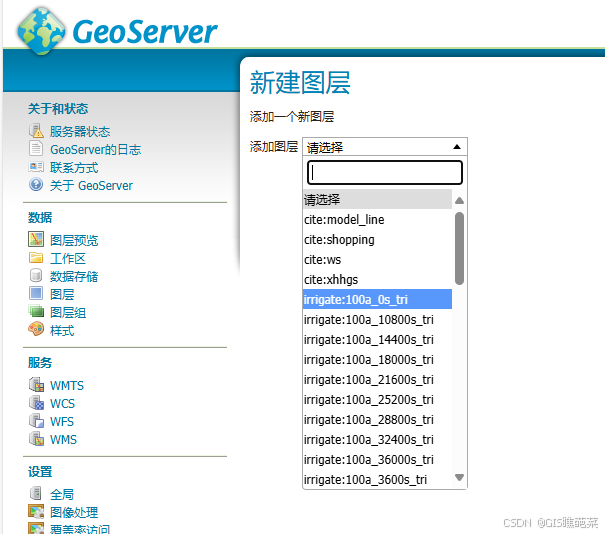
Task: Click the WMTS service icon
Action: pyautogui.click(x=37, y=385)
